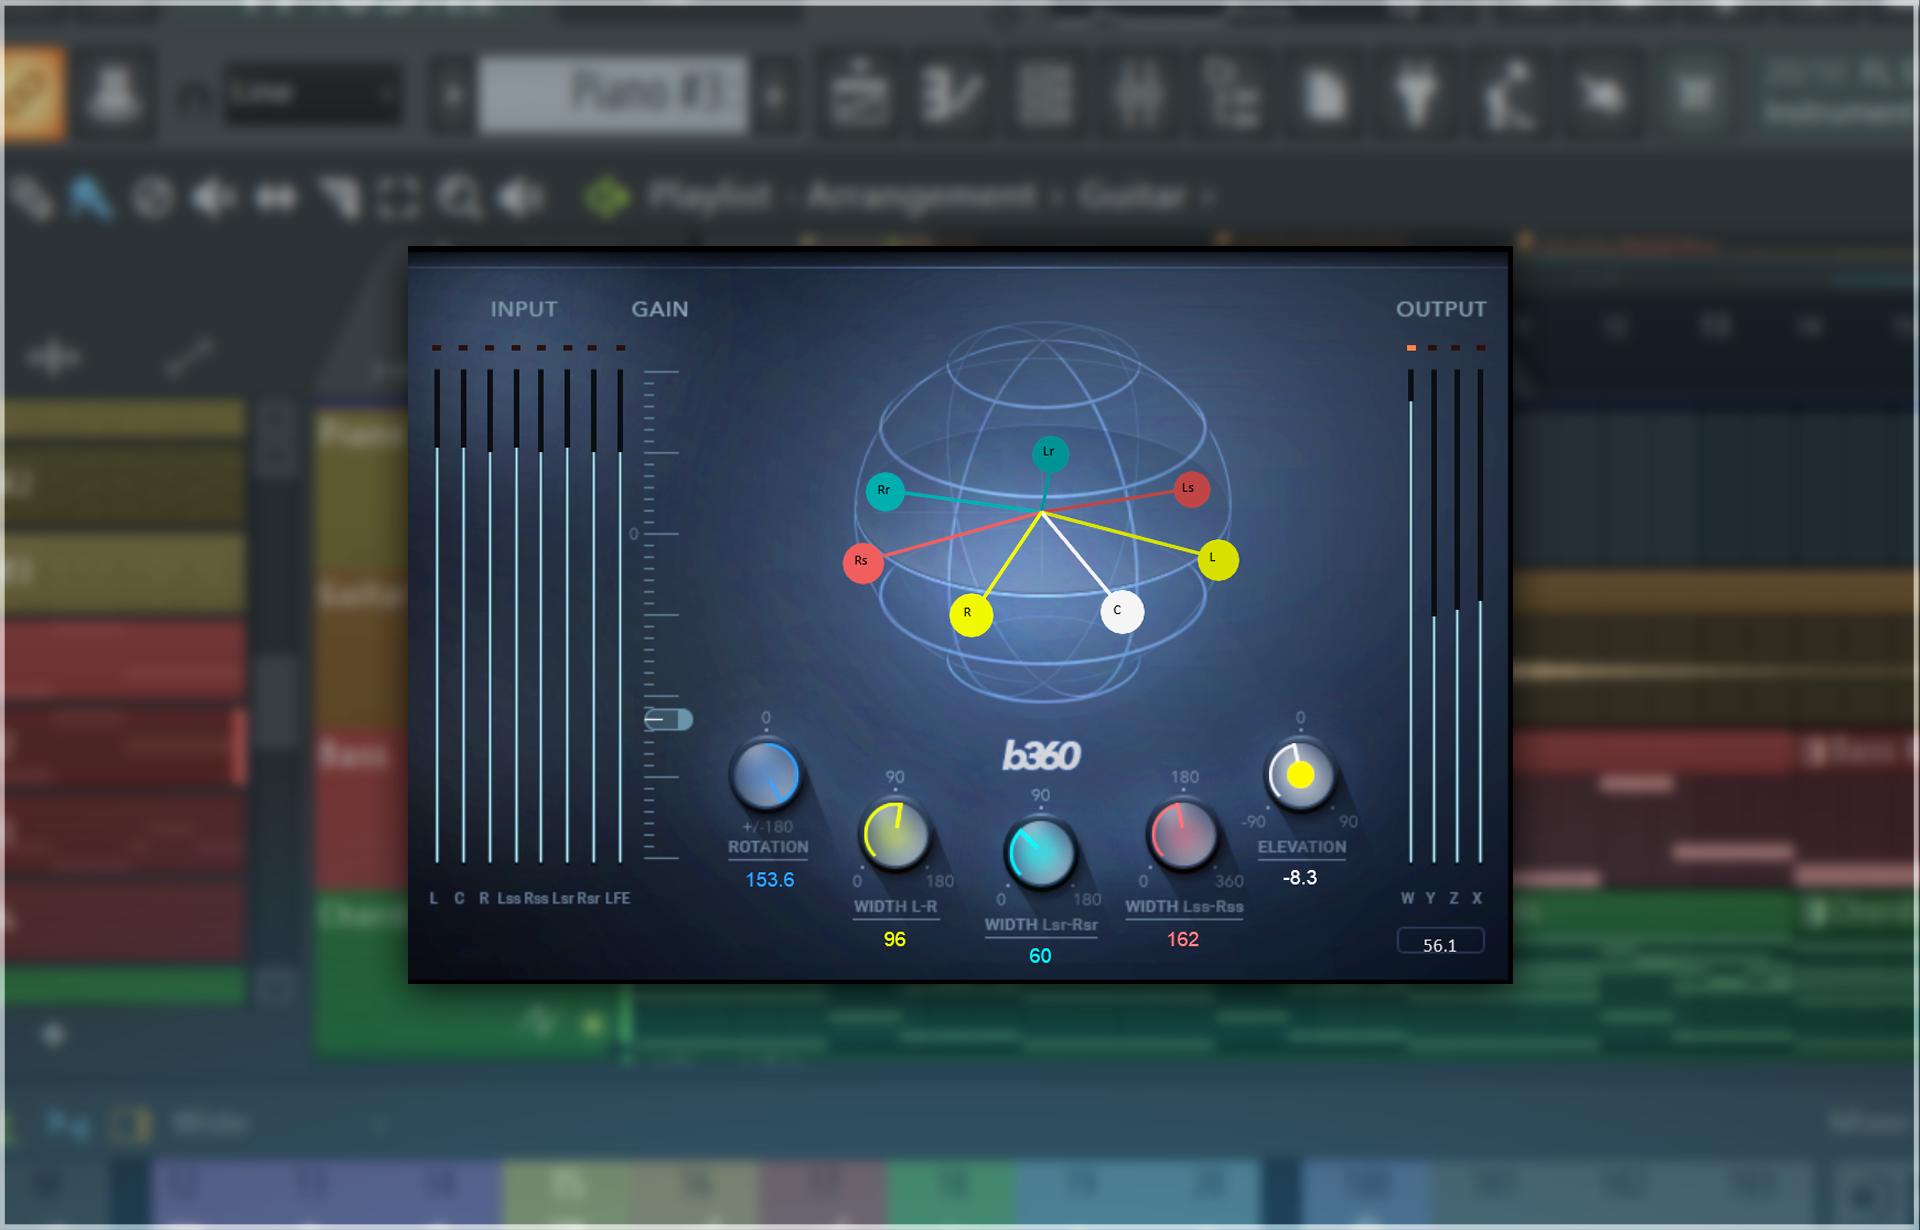Image resolution: width=1920 pixels, height=1230 pixels.
Task: Select the white C speaker node
Action: [x=1122, y=611]
